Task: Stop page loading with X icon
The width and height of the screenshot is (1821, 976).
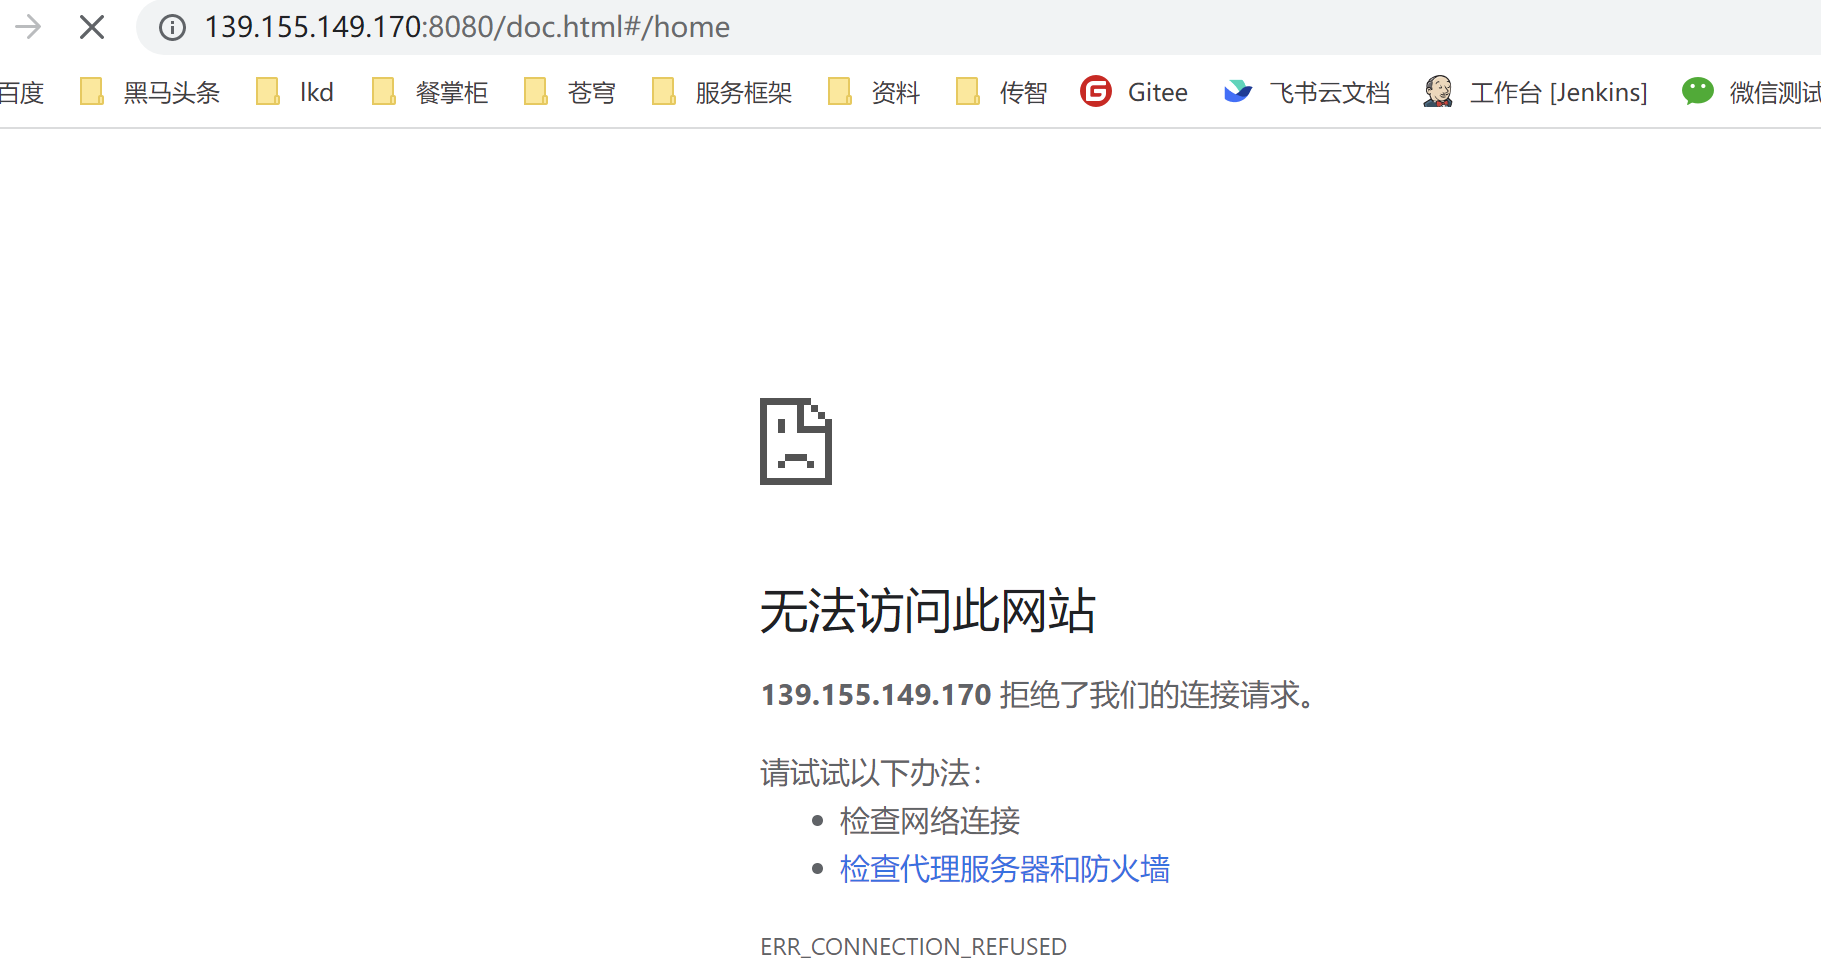Action: tap(92, 27)
